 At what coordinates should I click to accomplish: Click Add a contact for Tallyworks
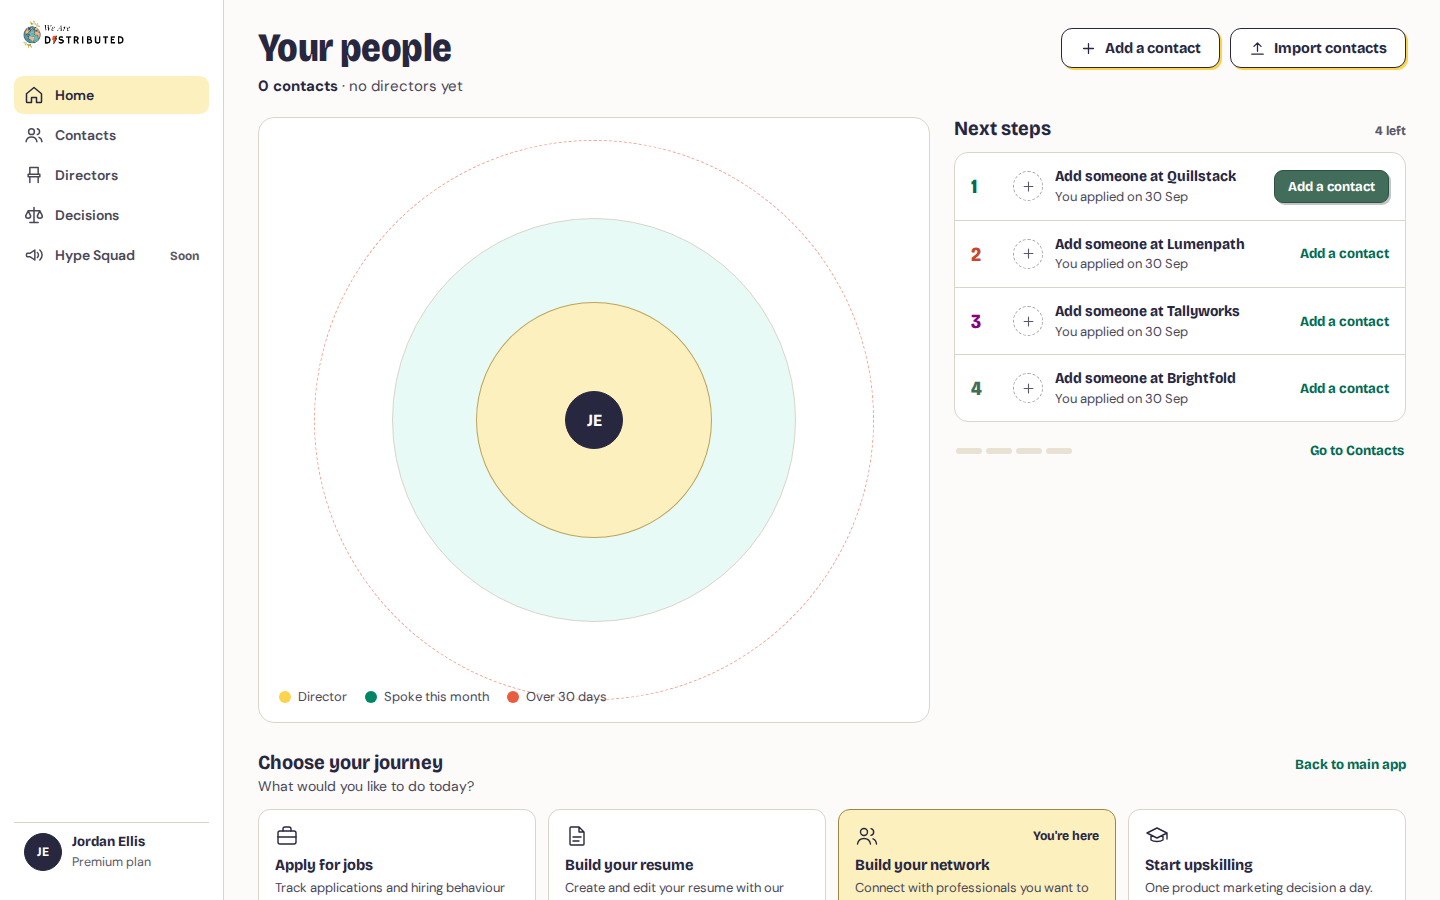[x=1344, y=321]
